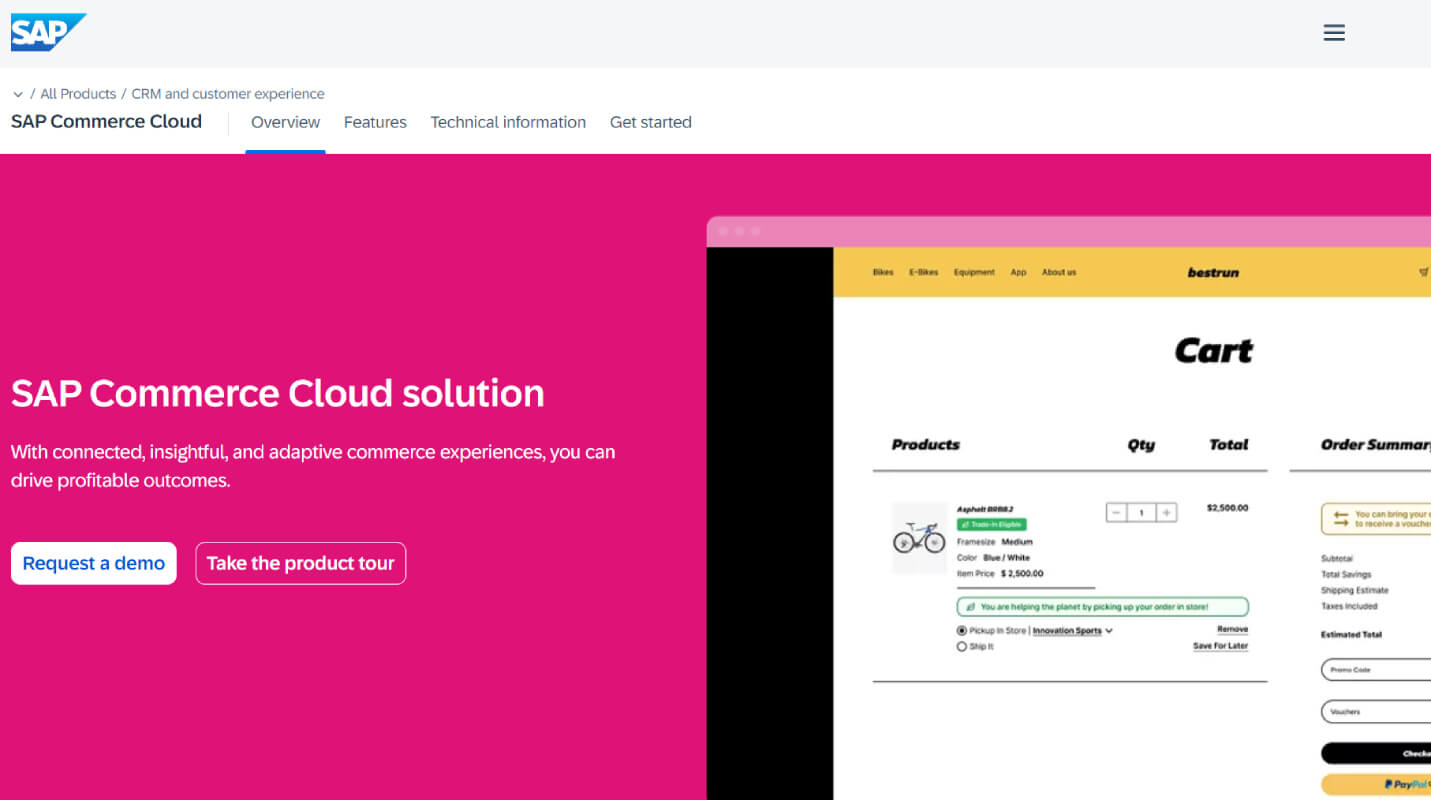The width and height of the screenshot is (1431, 800).
Task: Click E-Bikes in the demo menu
Action: 923,272
